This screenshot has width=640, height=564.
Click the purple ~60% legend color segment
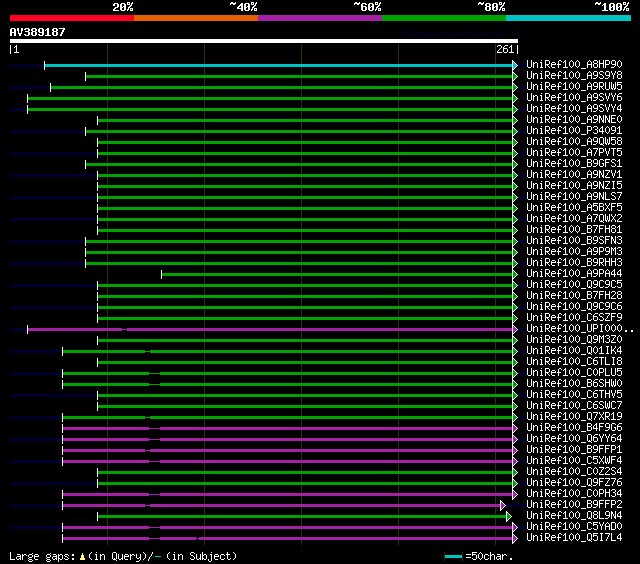coord(320,18)
